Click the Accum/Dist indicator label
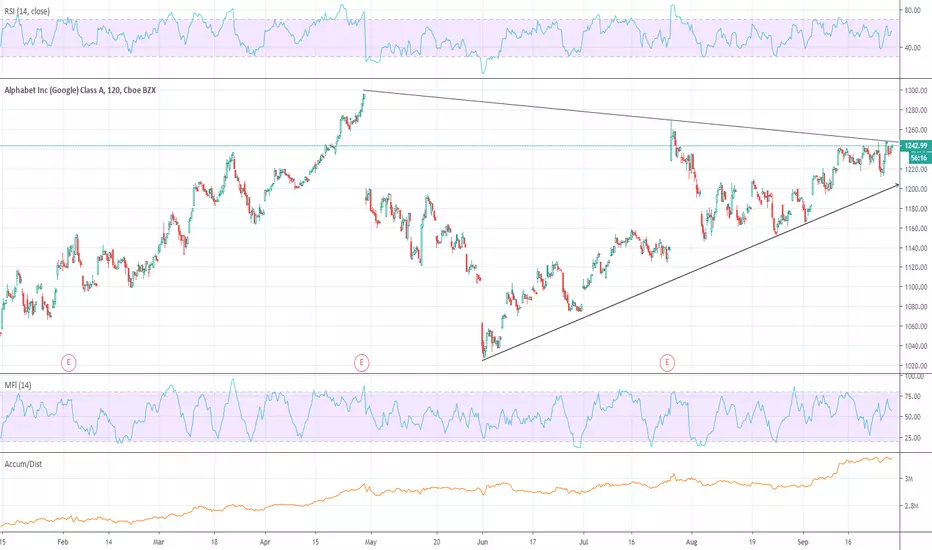The image size is (932, 550). tap(23, 464)
